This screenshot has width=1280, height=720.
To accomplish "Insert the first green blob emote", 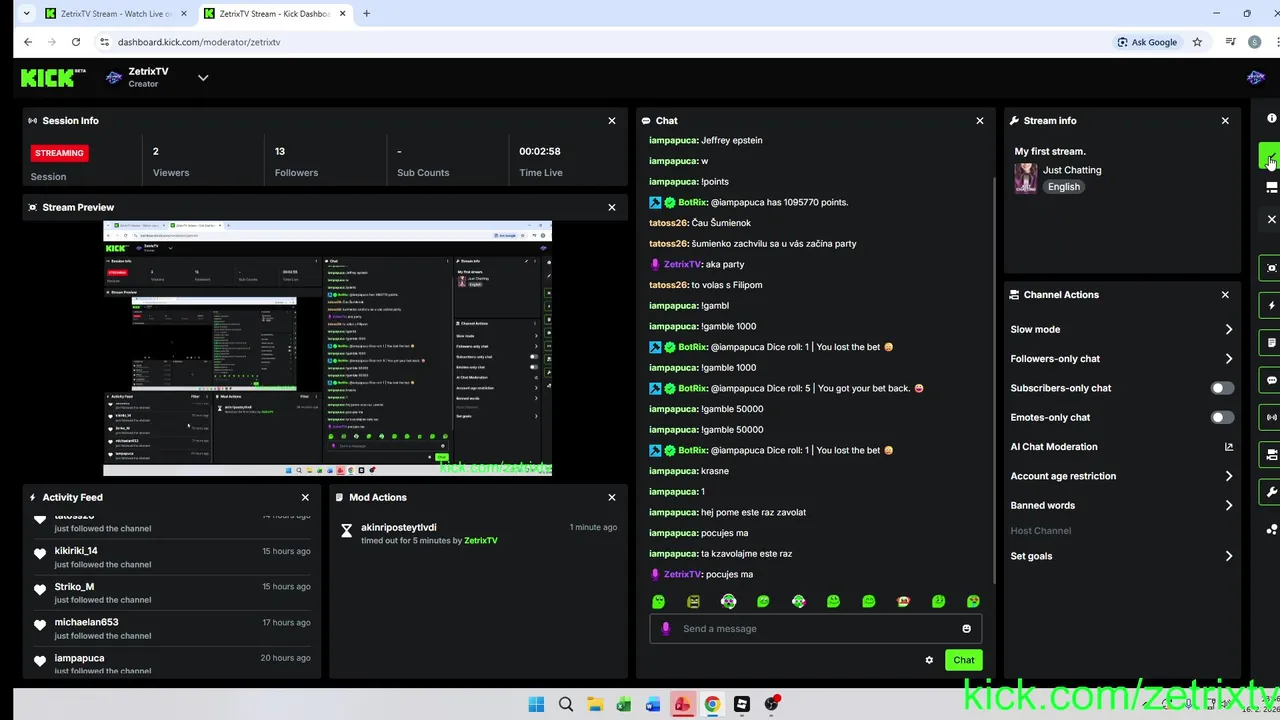I will coord(658,601).
